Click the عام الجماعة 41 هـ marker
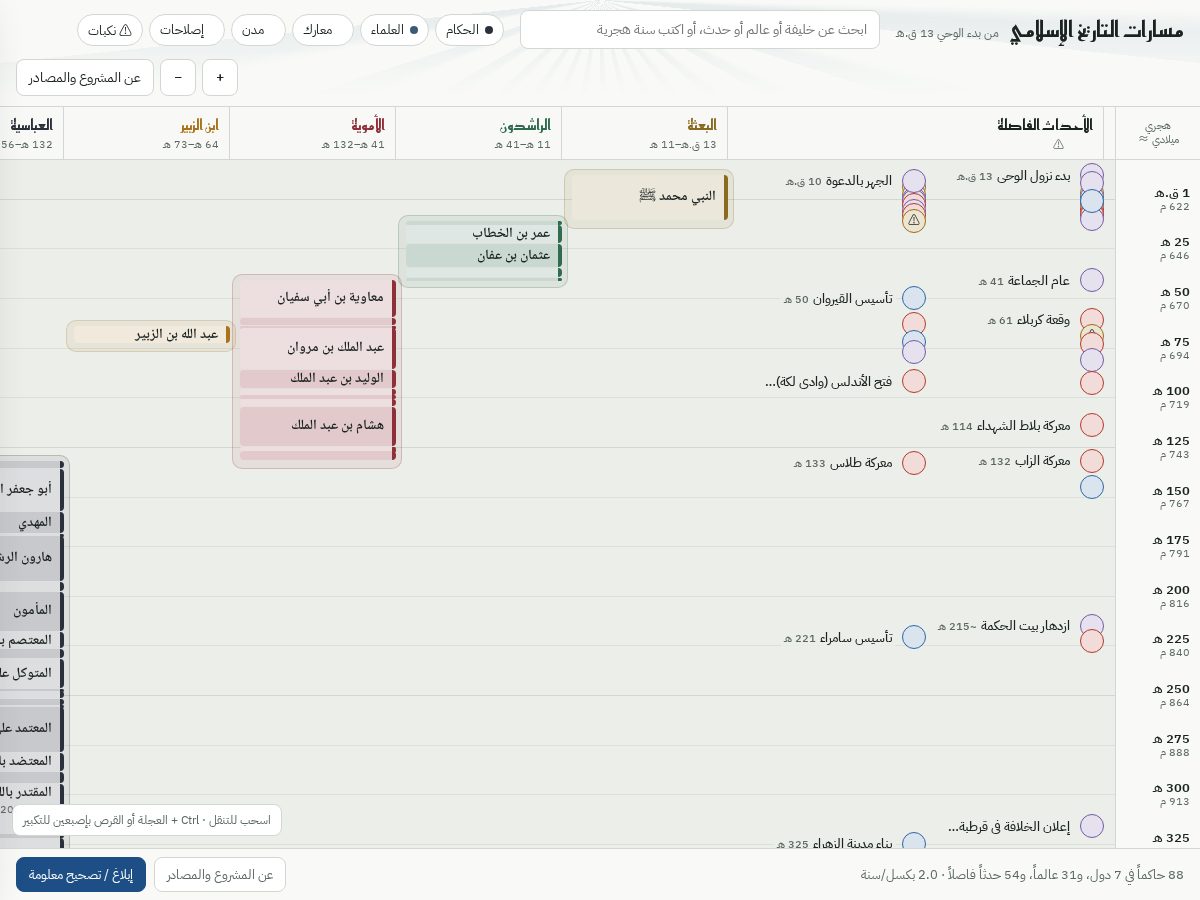Image resolution: width=1200 pixels, height=900 pixels. [x=1092, y=280]
